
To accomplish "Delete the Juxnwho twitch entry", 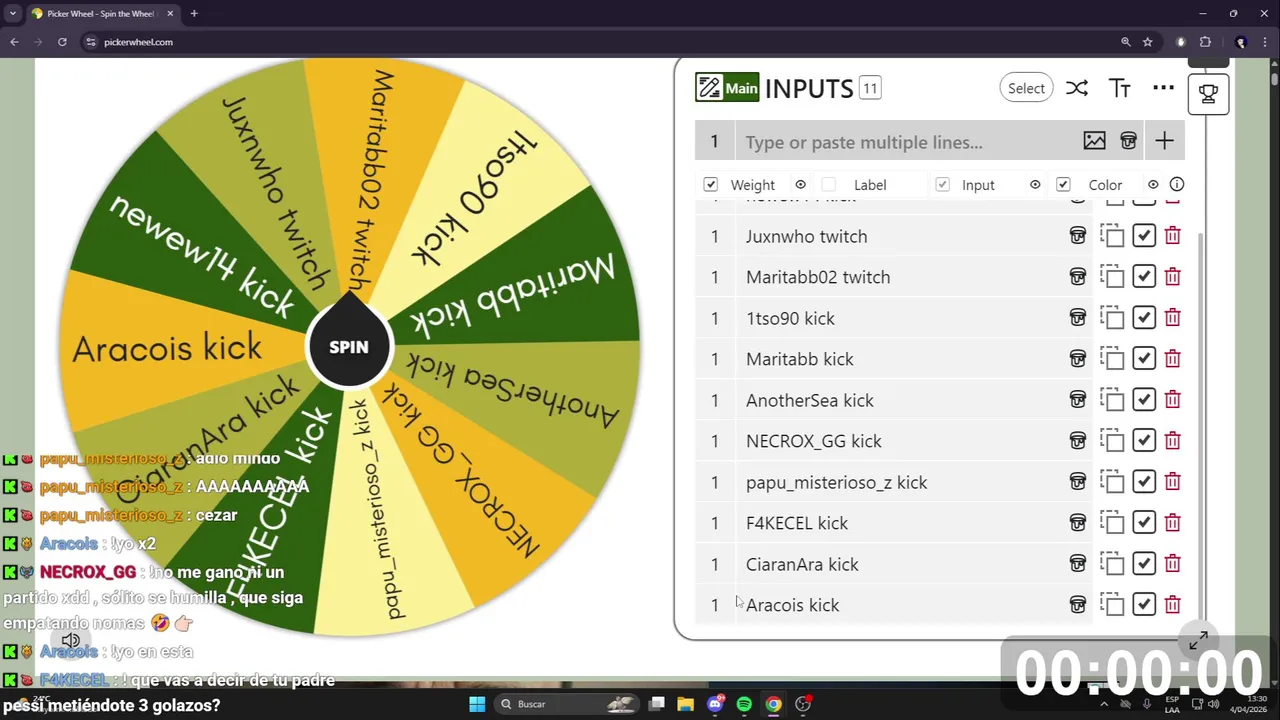I will (1172, 236).
